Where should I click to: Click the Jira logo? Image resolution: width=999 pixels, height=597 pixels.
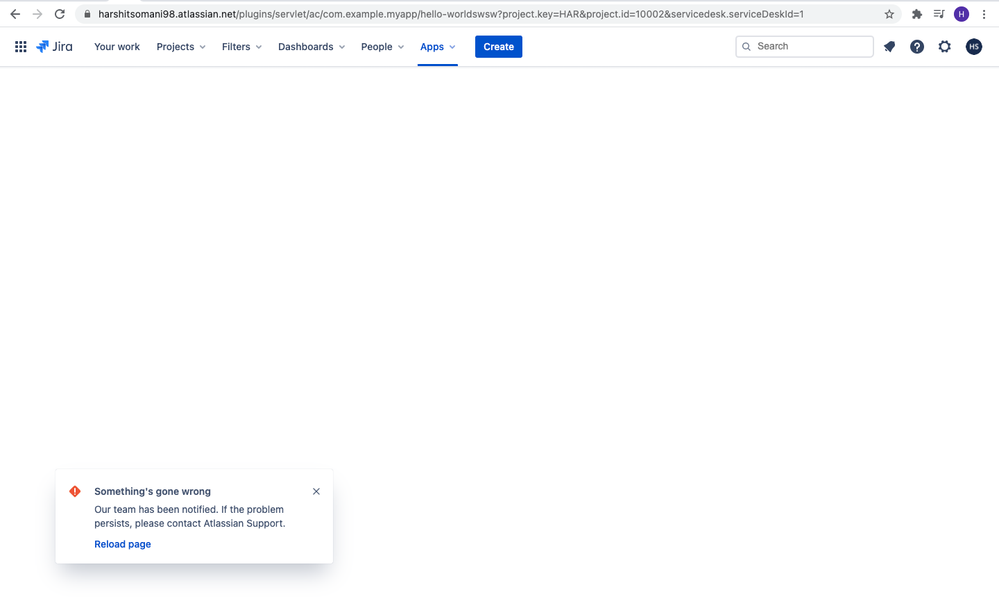pos(54,47)
